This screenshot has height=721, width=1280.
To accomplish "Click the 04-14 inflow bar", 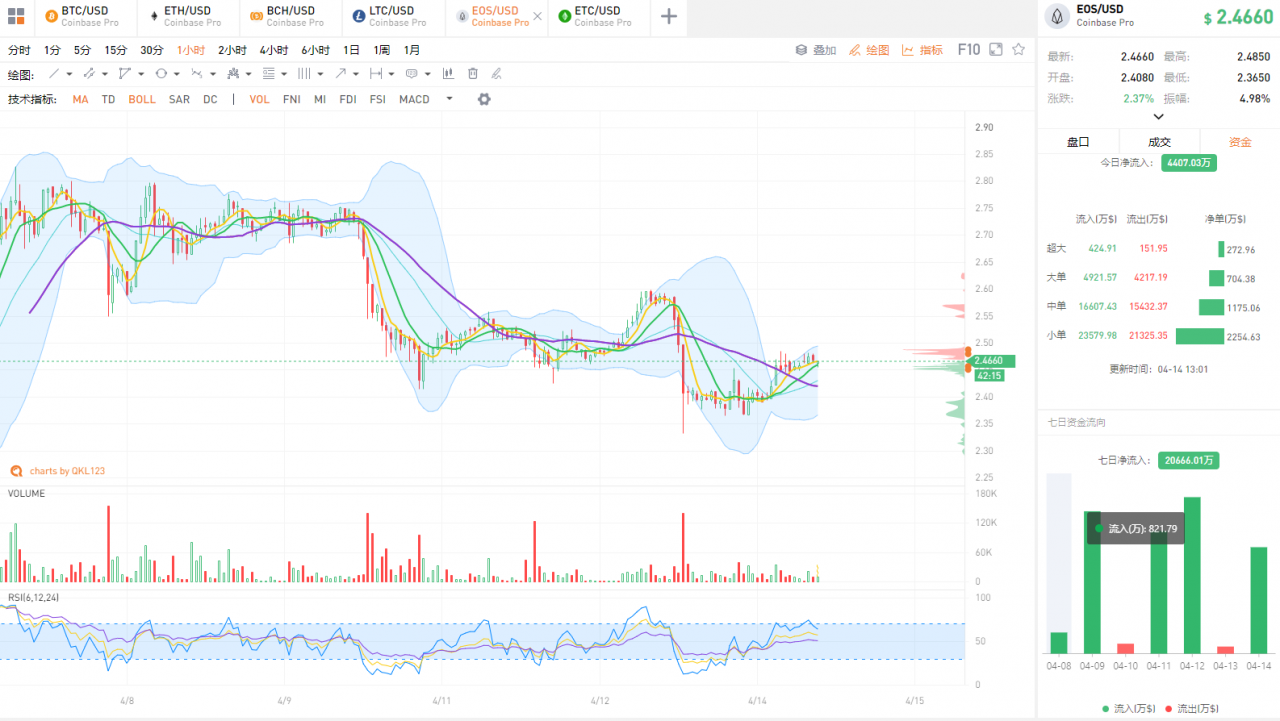I will (1259, 600).
